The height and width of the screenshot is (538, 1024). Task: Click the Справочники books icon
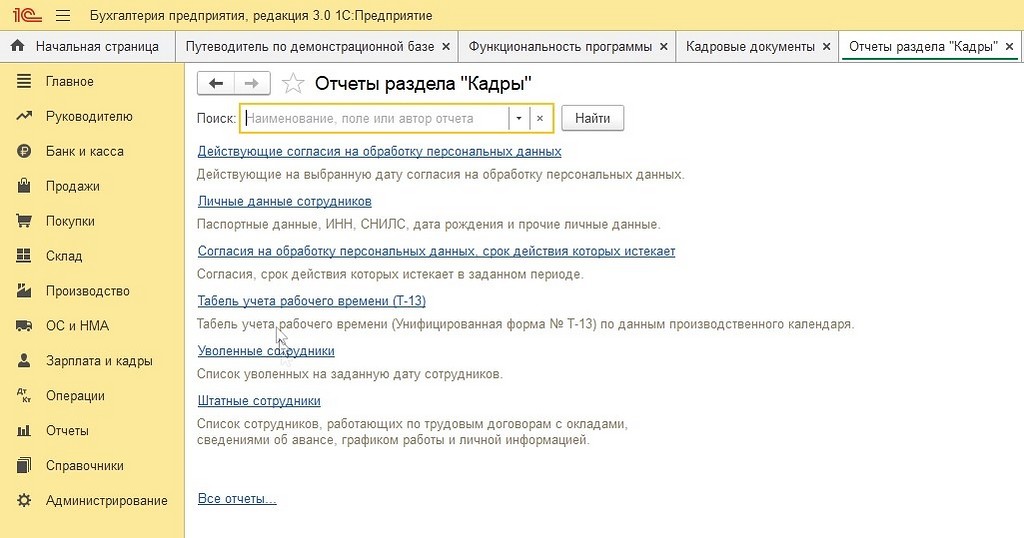[24, 466]
